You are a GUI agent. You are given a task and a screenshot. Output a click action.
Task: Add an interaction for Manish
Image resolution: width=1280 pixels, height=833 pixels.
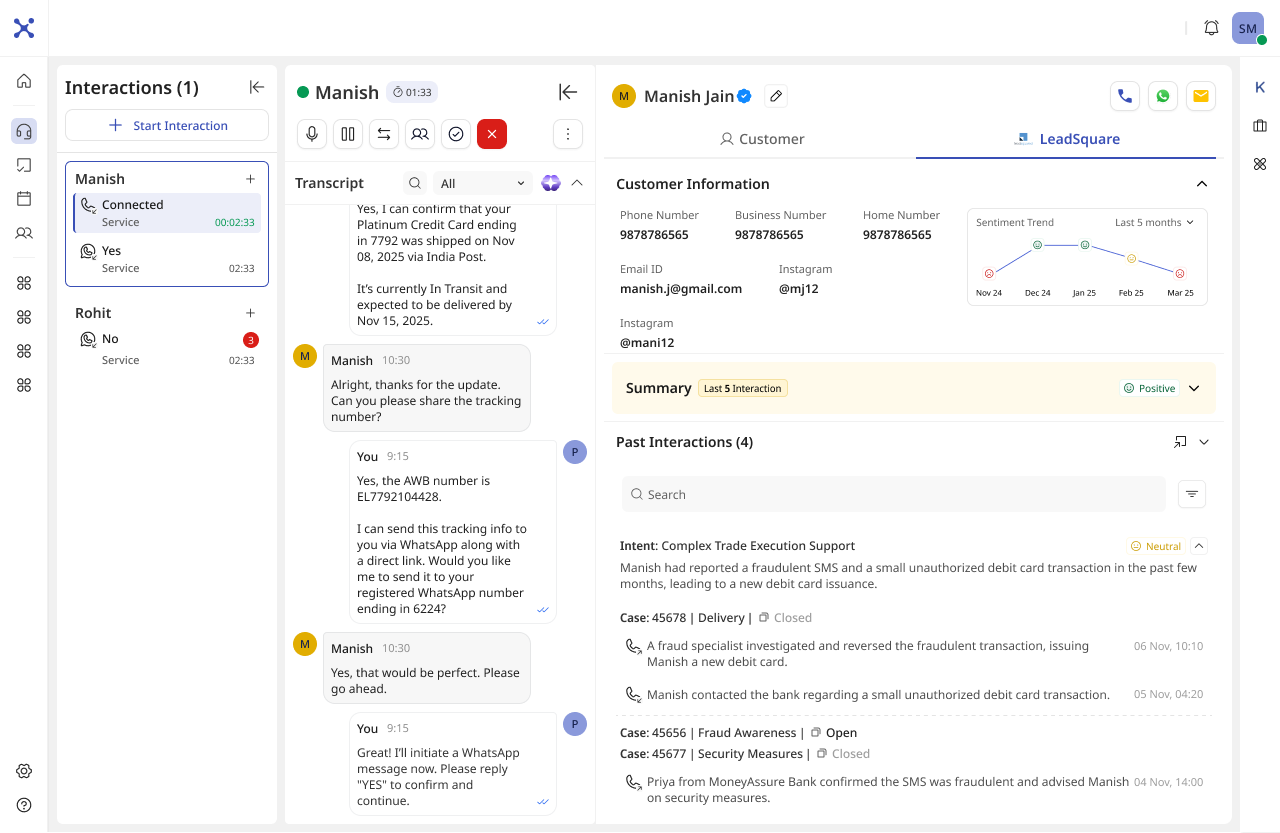point(250,179)
